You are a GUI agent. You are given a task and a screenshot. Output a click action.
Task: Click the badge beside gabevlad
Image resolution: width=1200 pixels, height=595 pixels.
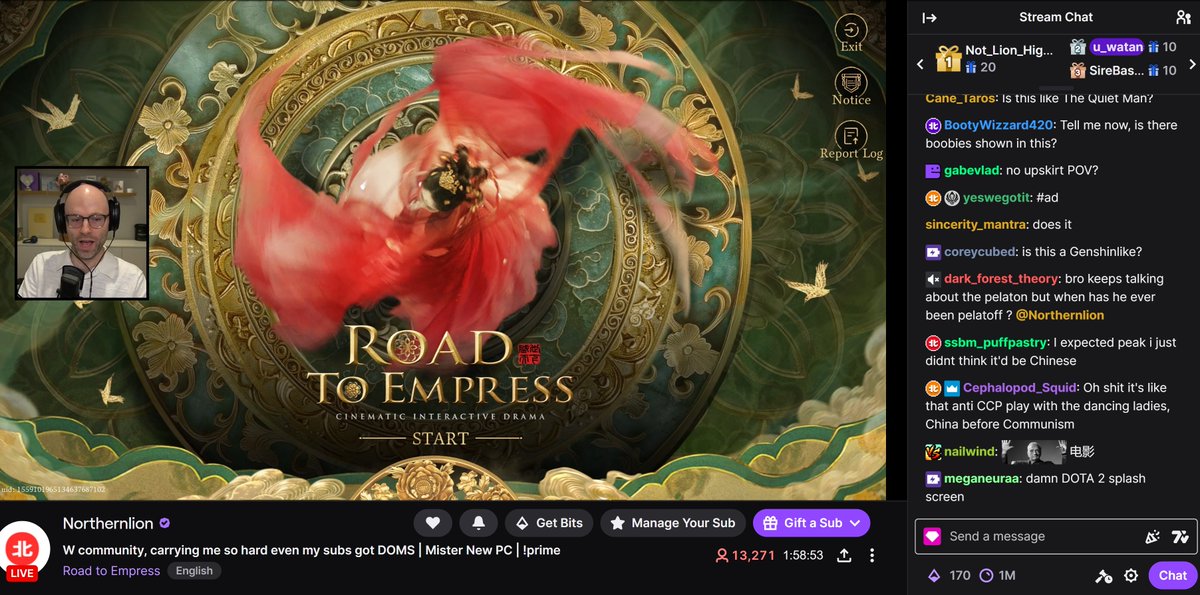[933, 171]
